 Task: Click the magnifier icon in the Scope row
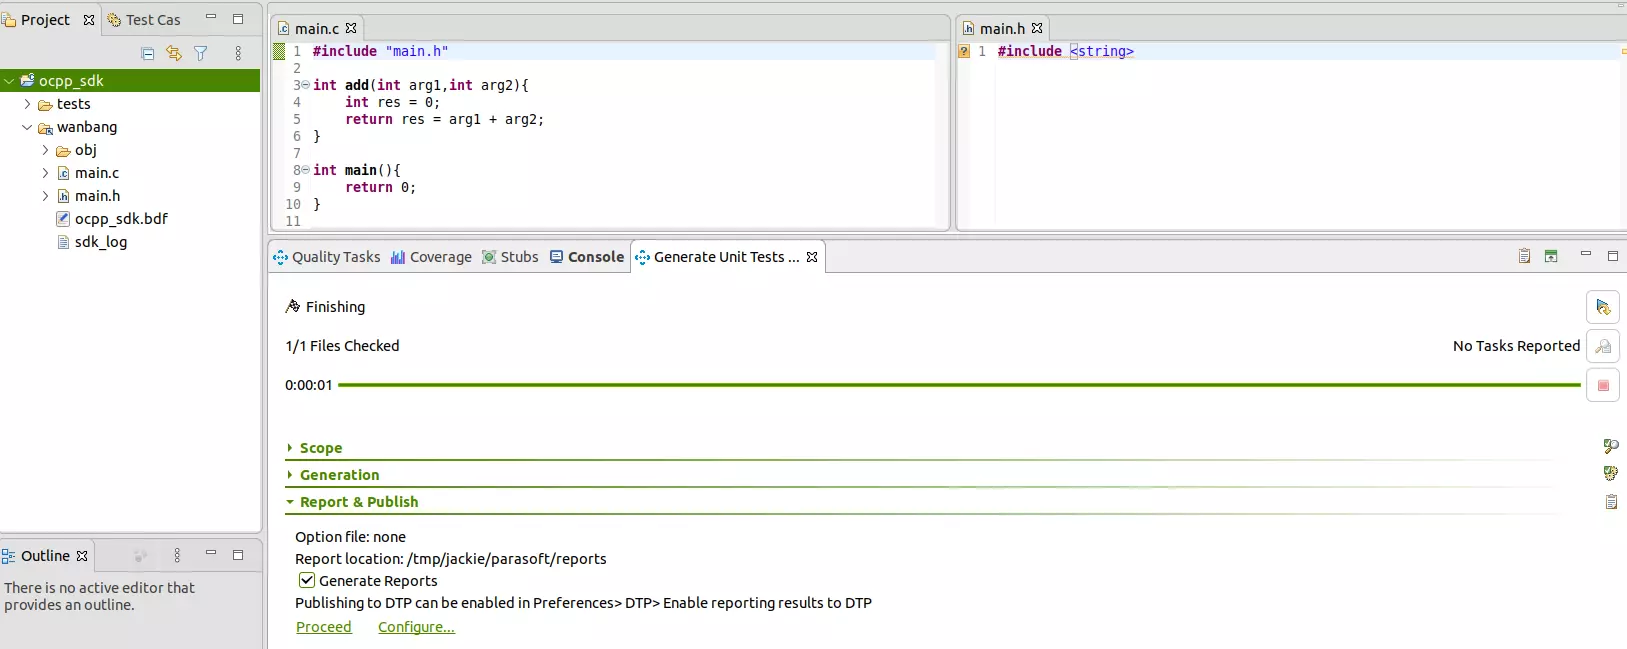pos(1610,447)
